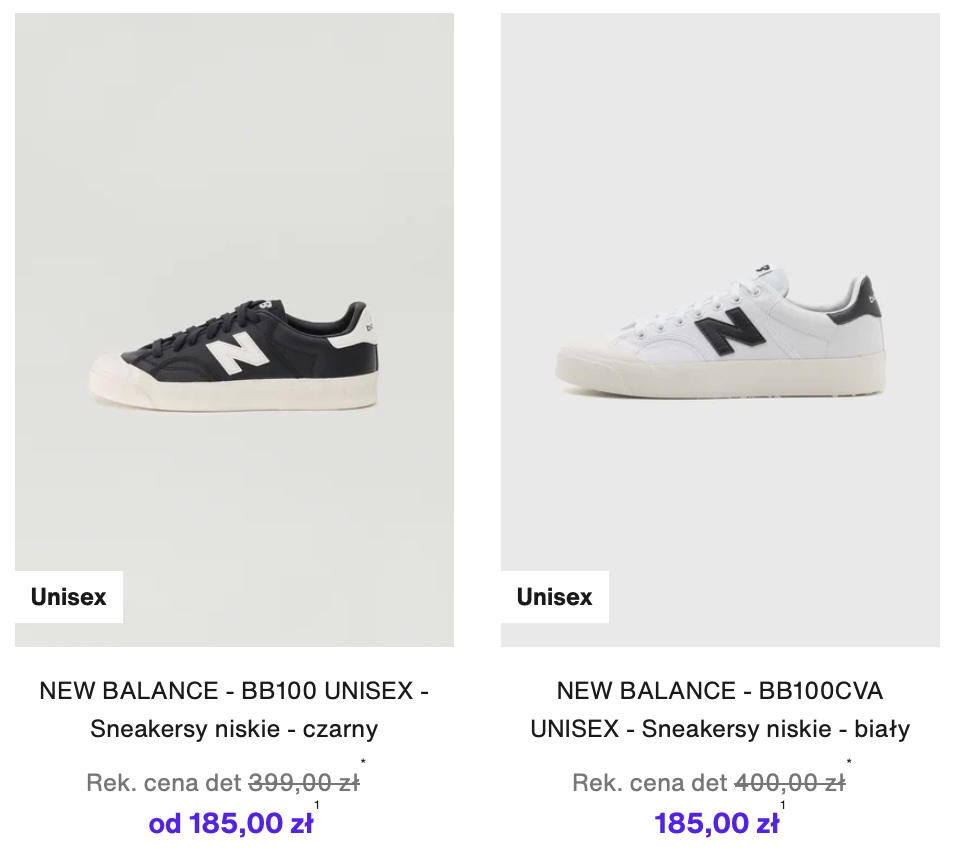
Task: Click the 'Sneakersy niskie - czarny' description text
Action: [x=234, y=729]
